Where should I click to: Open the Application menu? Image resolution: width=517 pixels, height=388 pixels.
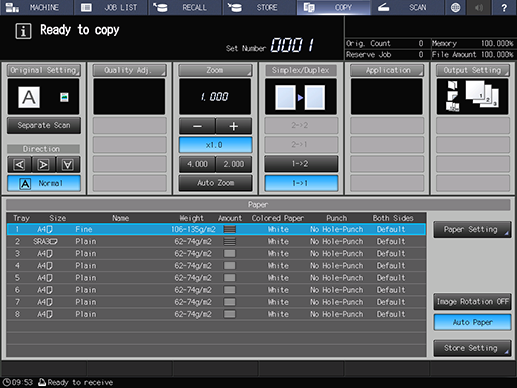pyautogui.click(x=387, y=70)
